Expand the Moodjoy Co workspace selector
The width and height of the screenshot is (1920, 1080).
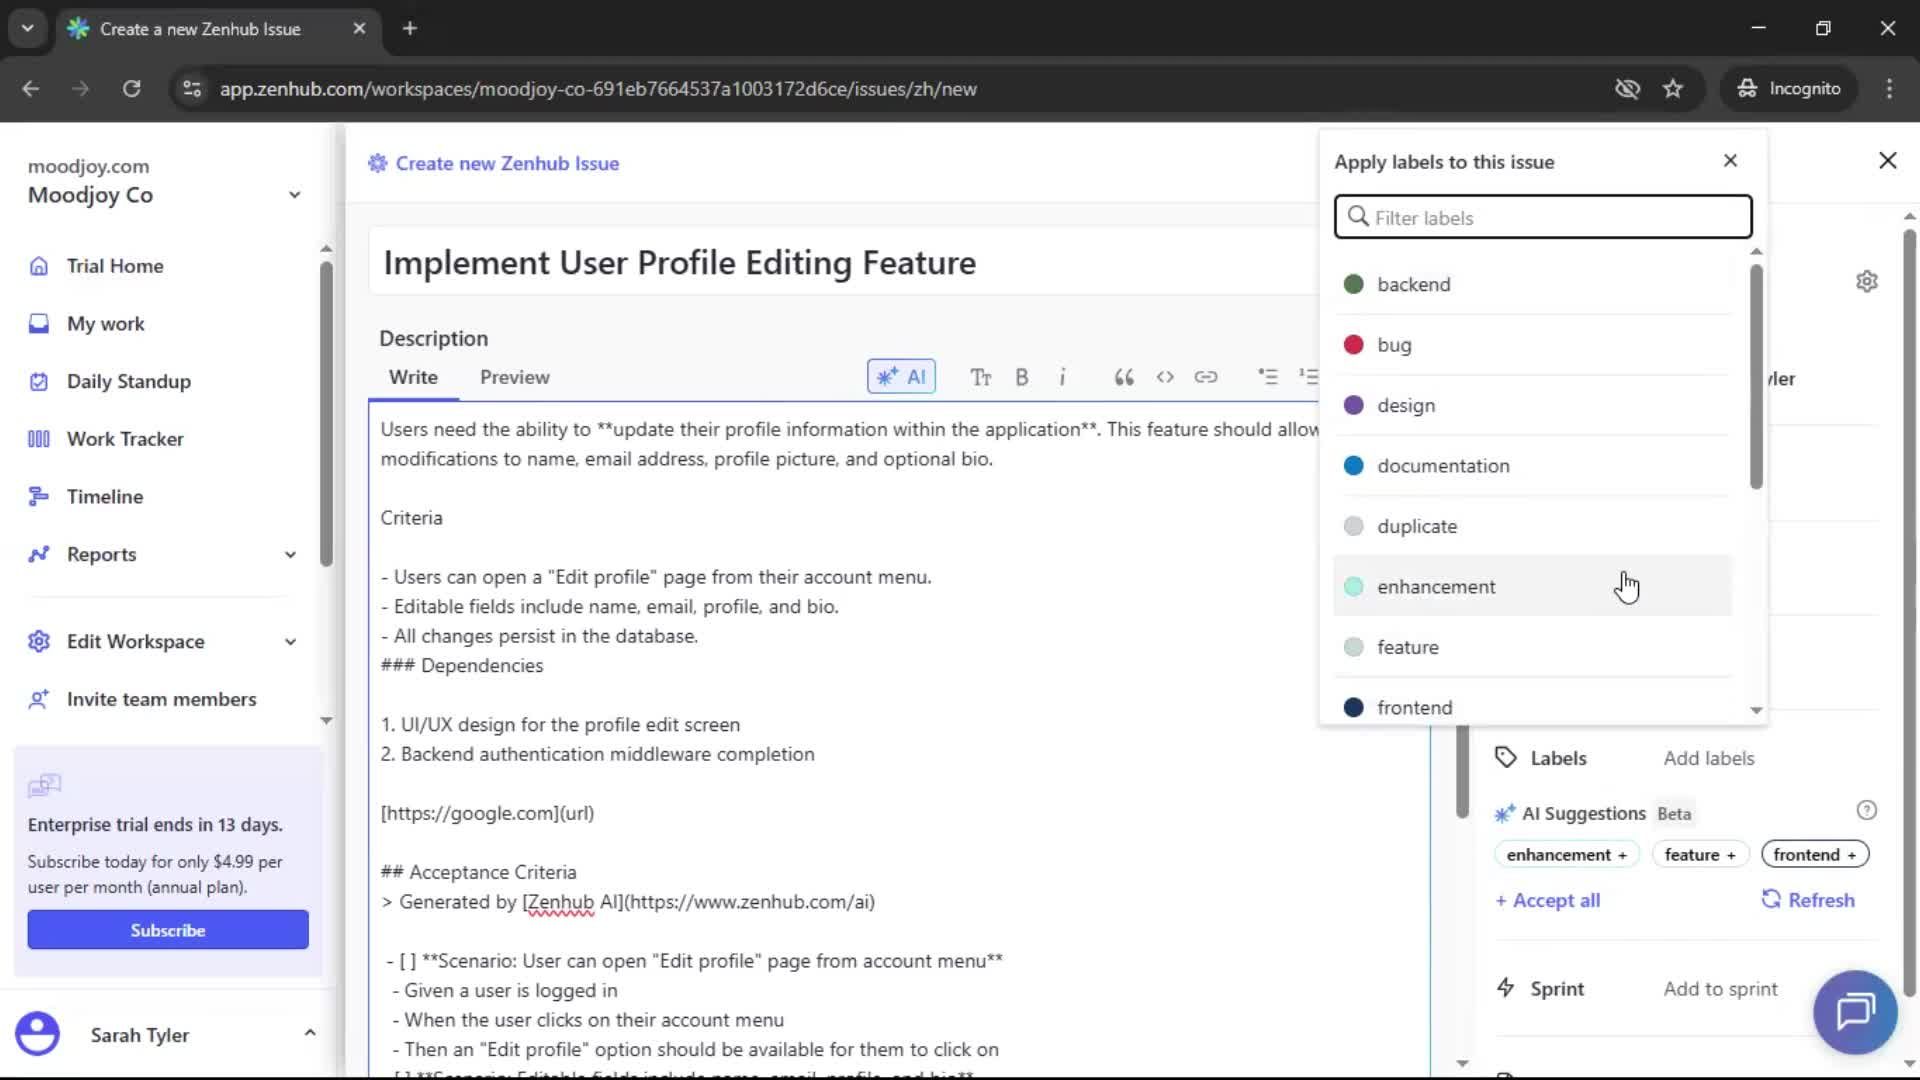point(294,194)
